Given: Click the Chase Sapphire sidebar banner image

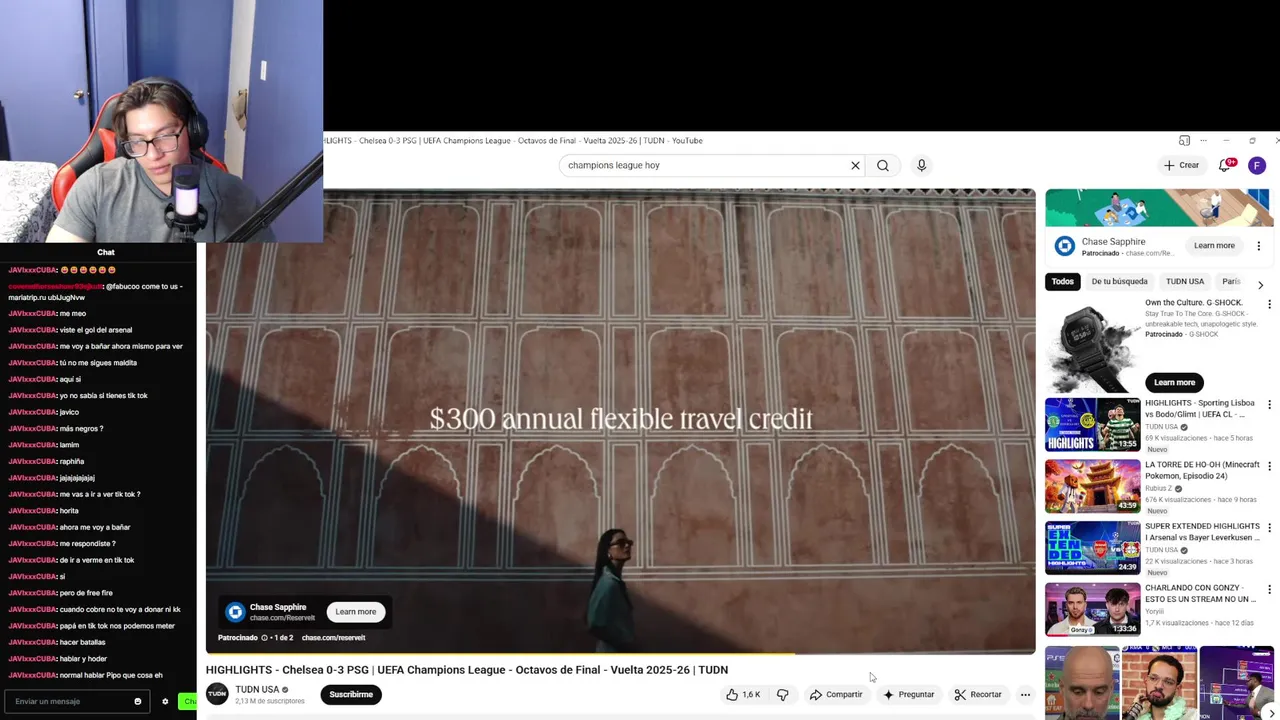Looking at the screenshot, I should [1159, 208].
